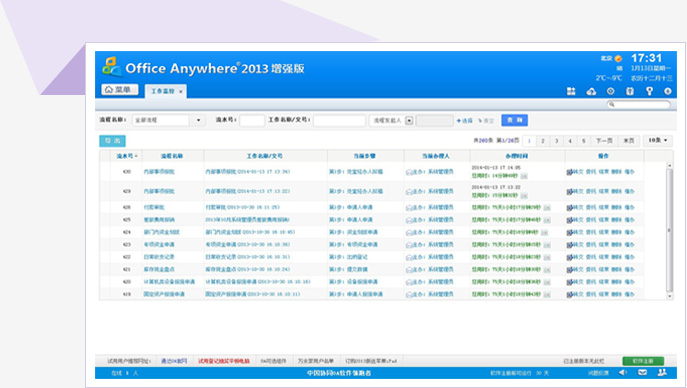Image resolution: width=687 pixels, height=388 pixels.
Task: Open the red 试用登记抽奖平板电脑 footer link
Action: (x=224, y=361)
